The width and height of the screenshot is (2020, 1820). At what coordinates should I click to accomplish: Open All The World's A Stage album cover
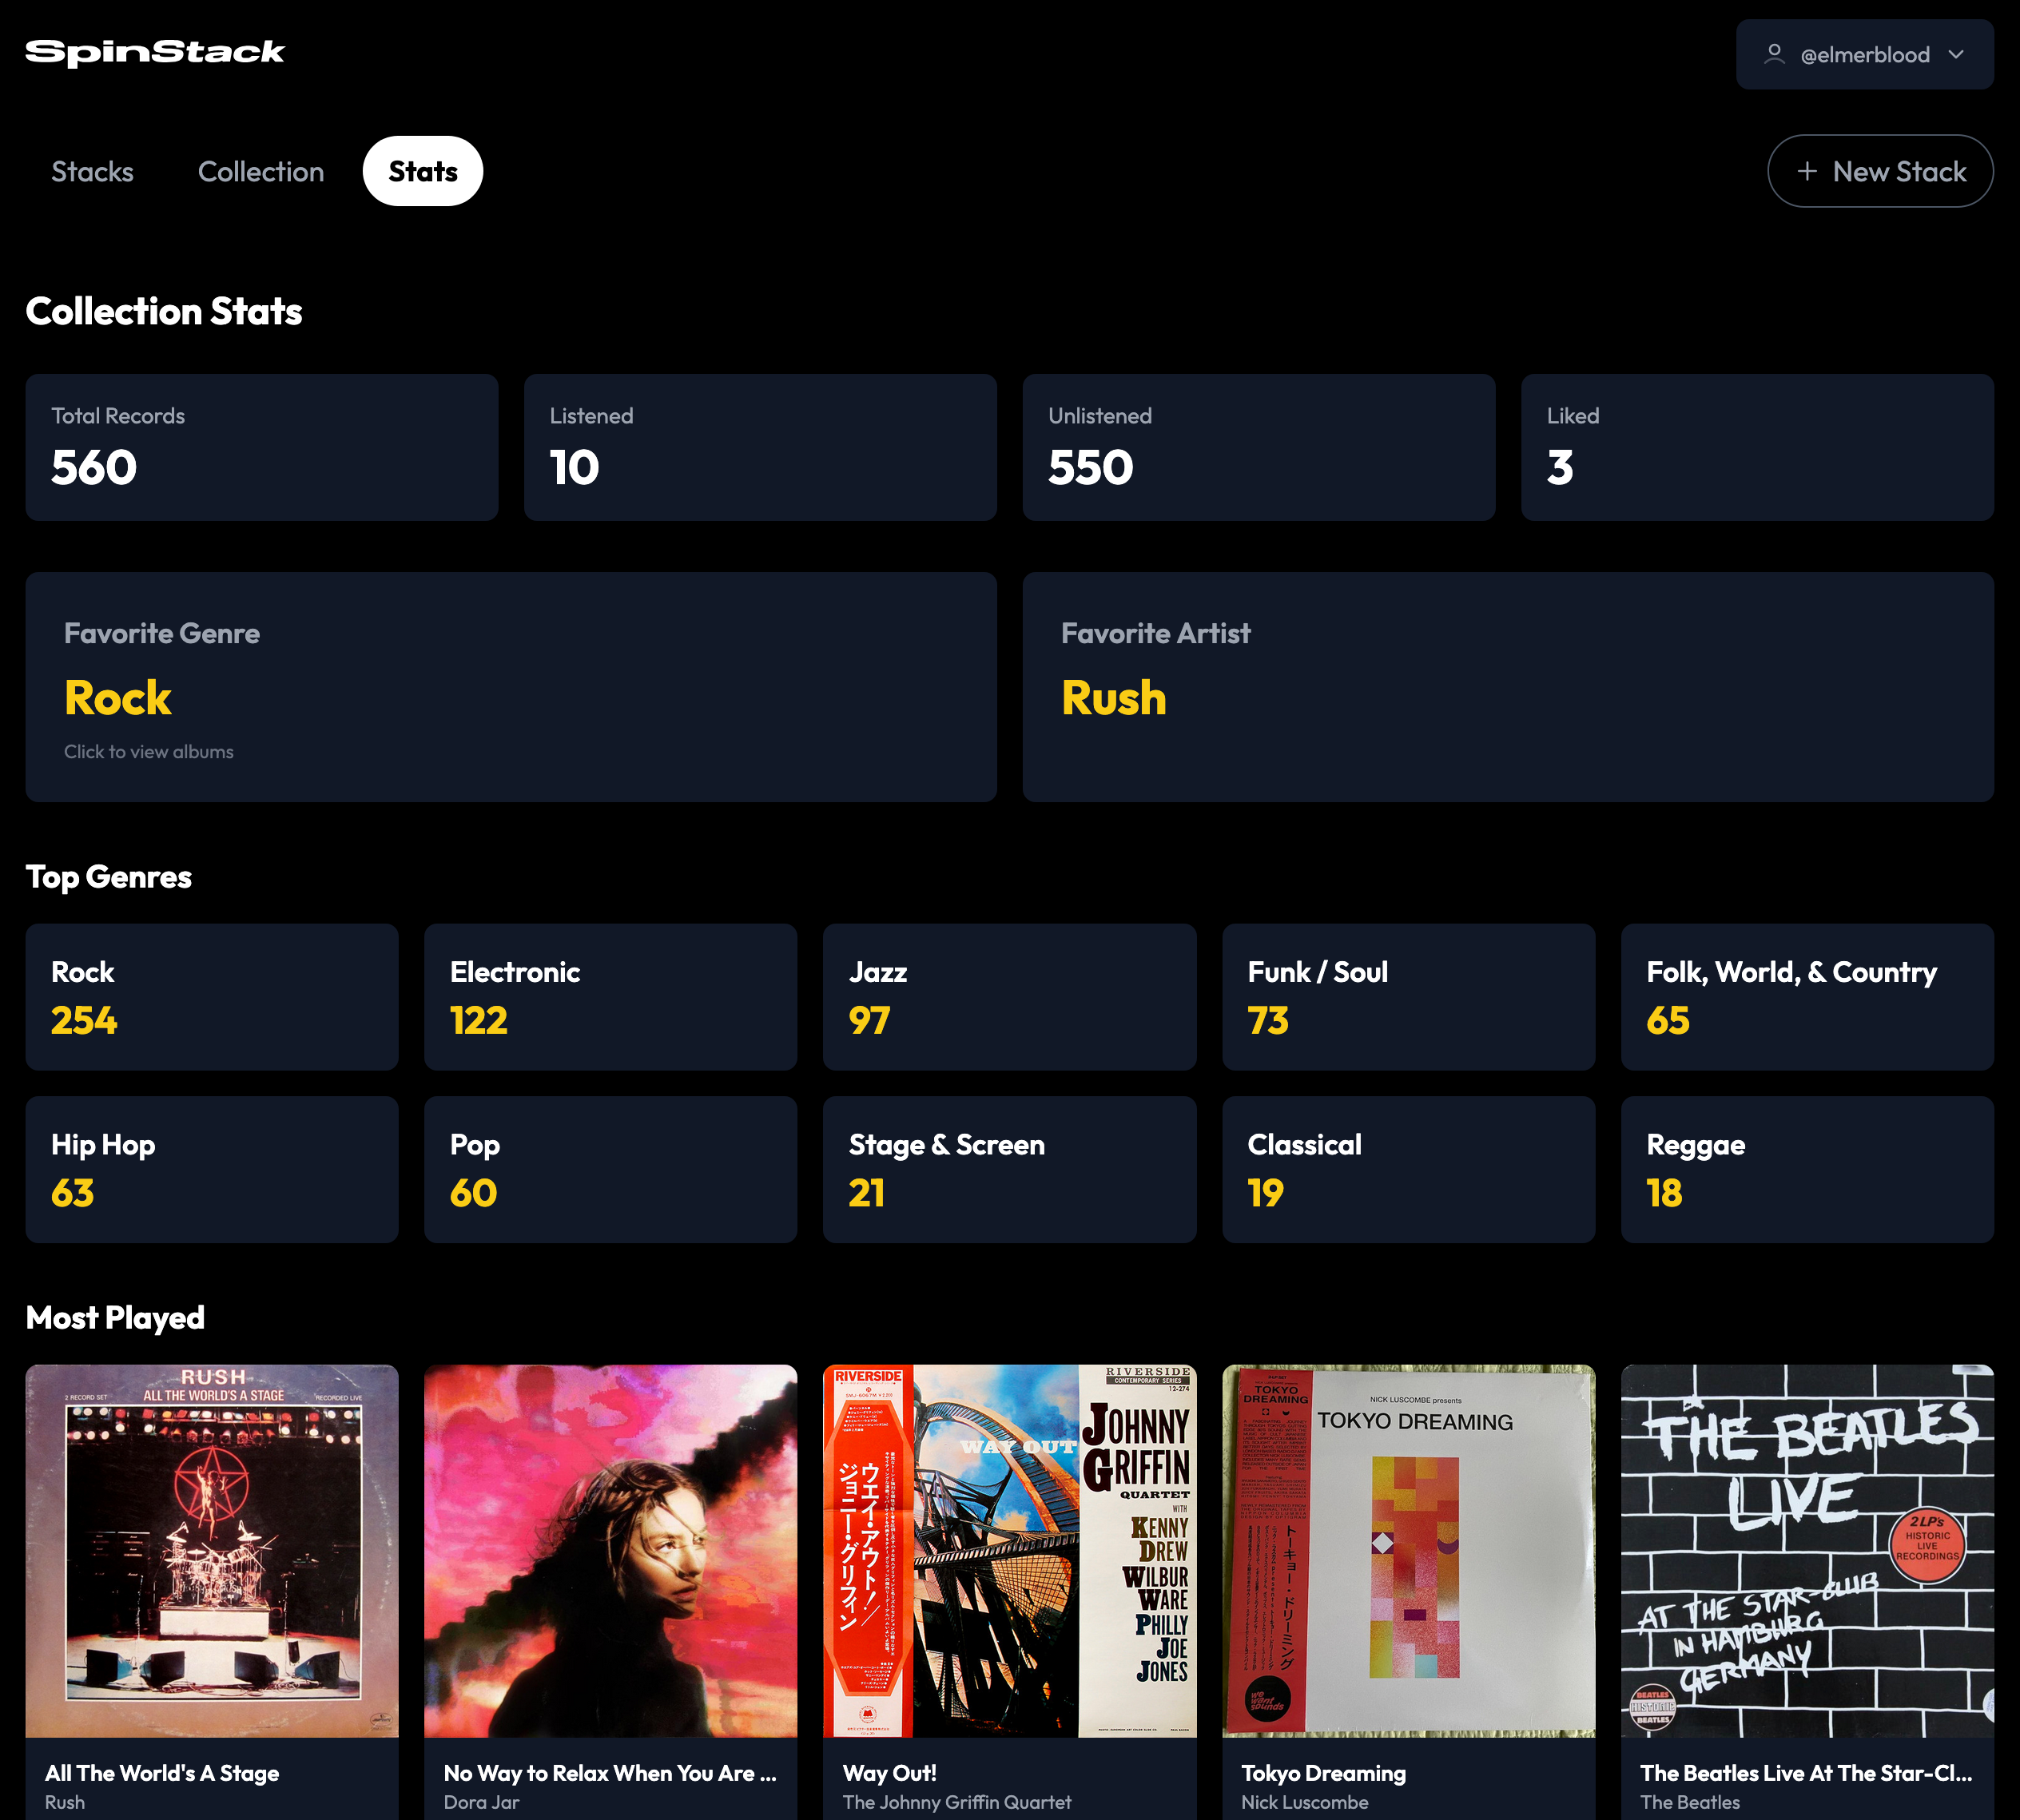pyautogui.click(x=211, y=1550)
